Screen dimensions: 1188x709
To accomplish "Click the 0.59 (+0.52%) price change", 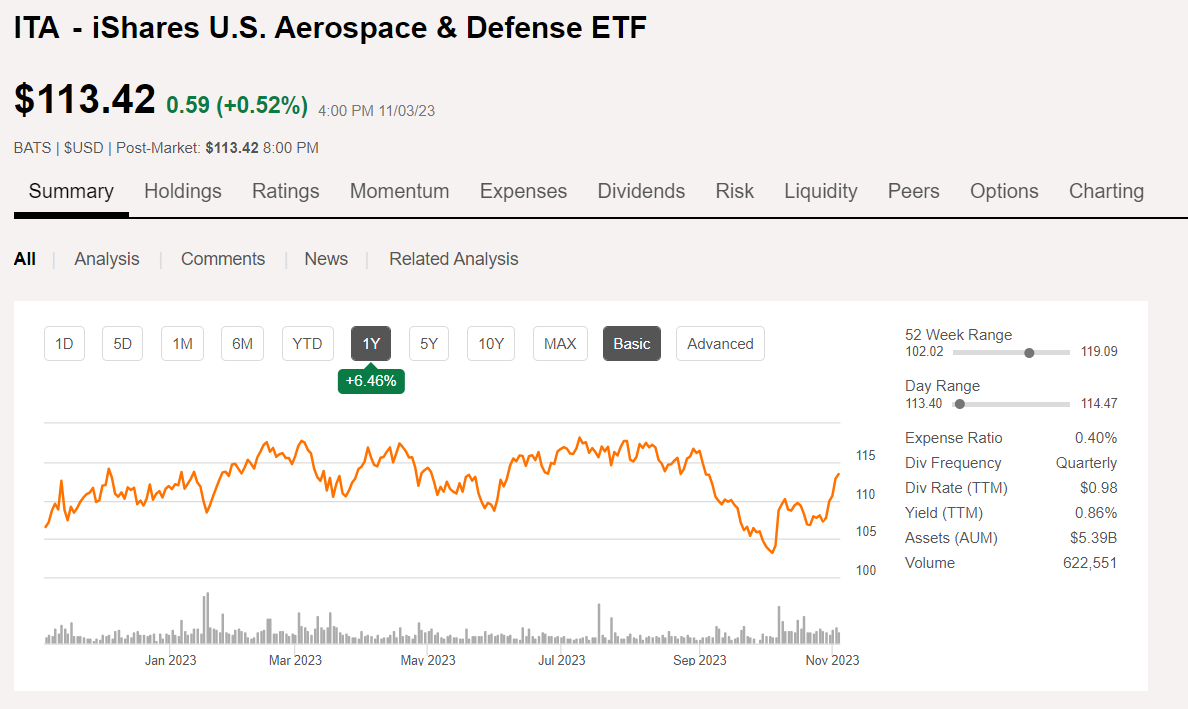I will pos(237,105).
